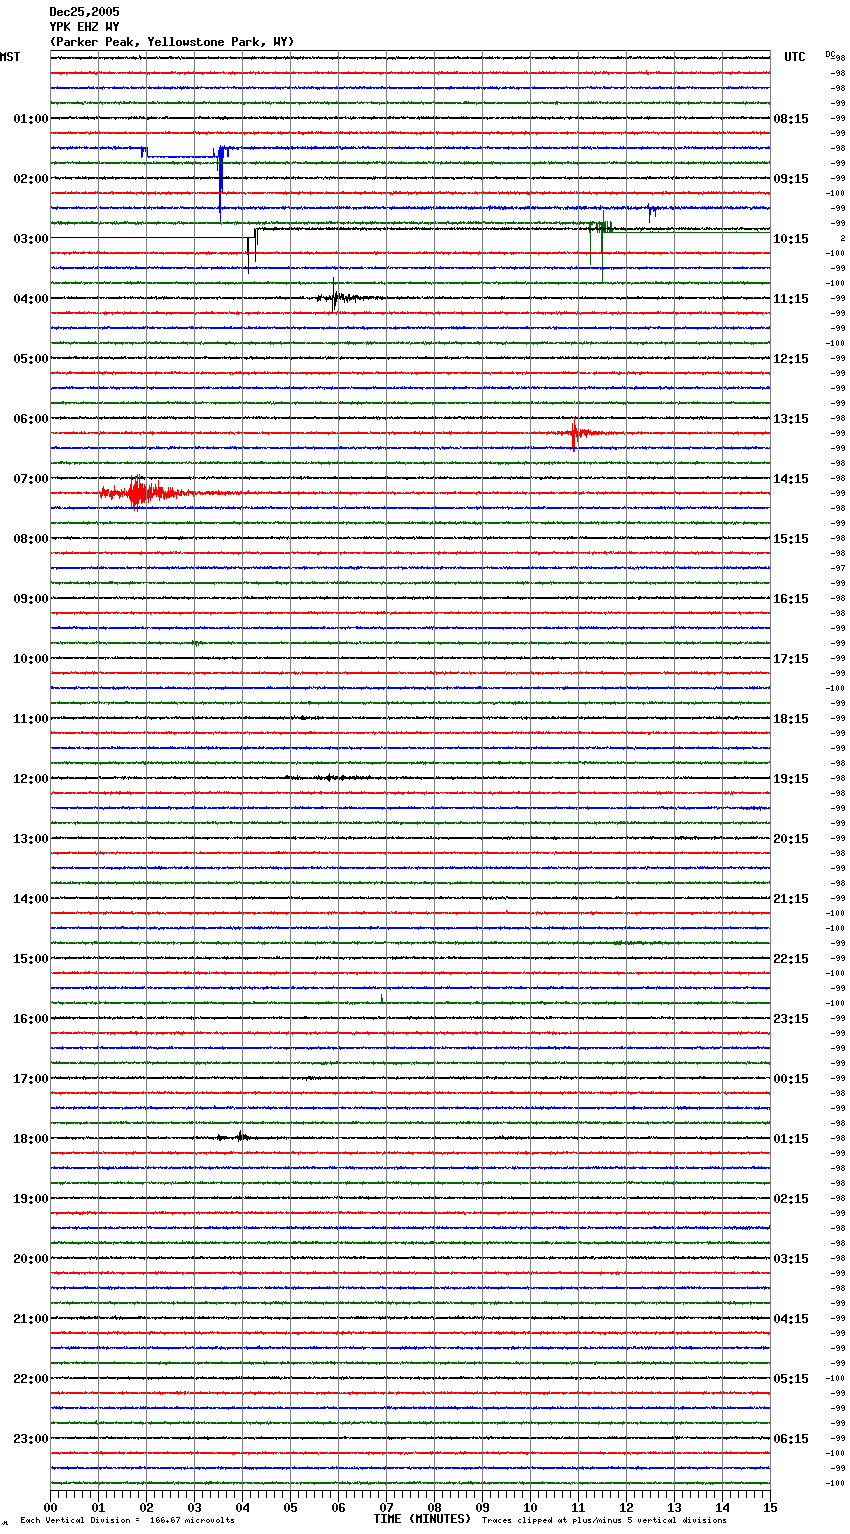Select the 15:00 MST time label
Image resolution: width=850 pixels, height=1534 pixels.
(x=31, y=959)
